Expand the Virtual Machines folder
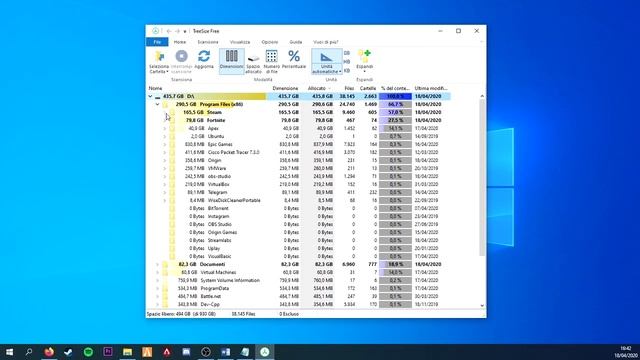The width and height of the screenshot is (640, 360). [x=158, y=273]
